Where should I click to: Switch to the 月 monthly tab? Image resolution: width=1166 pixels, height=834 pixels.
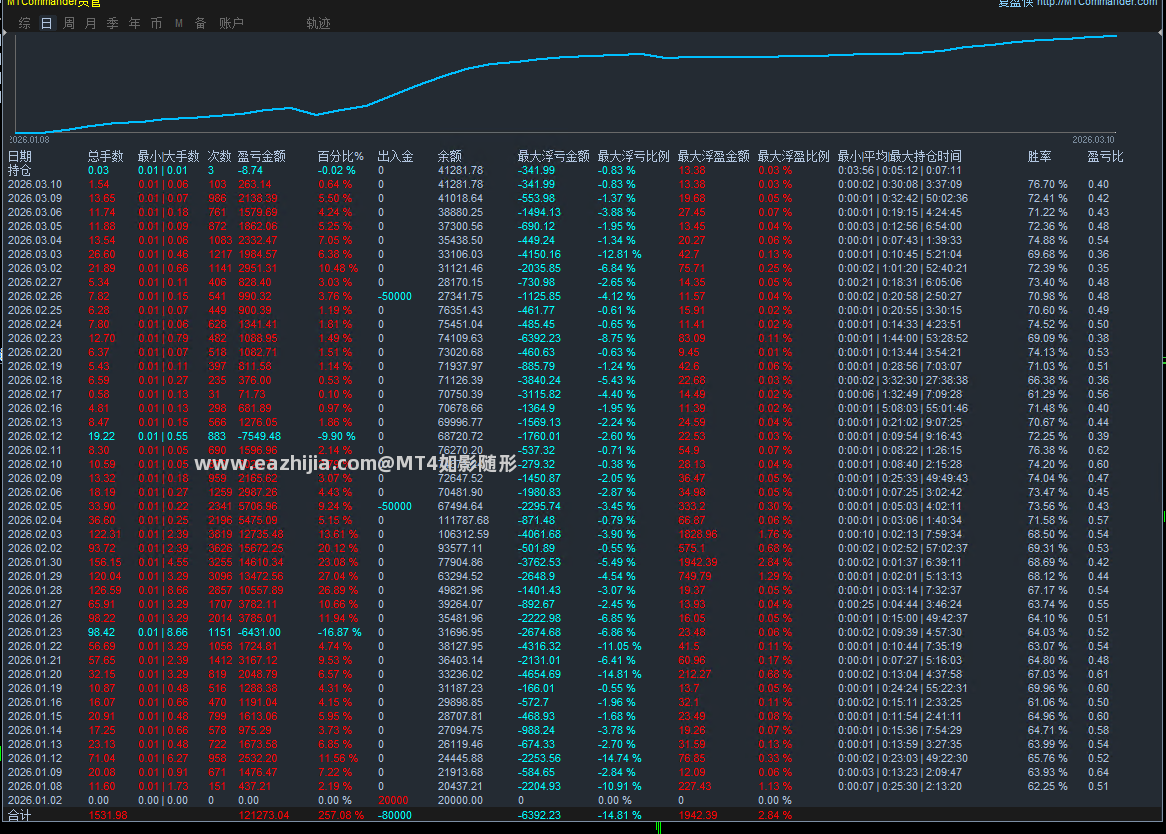tap(91, 24)
